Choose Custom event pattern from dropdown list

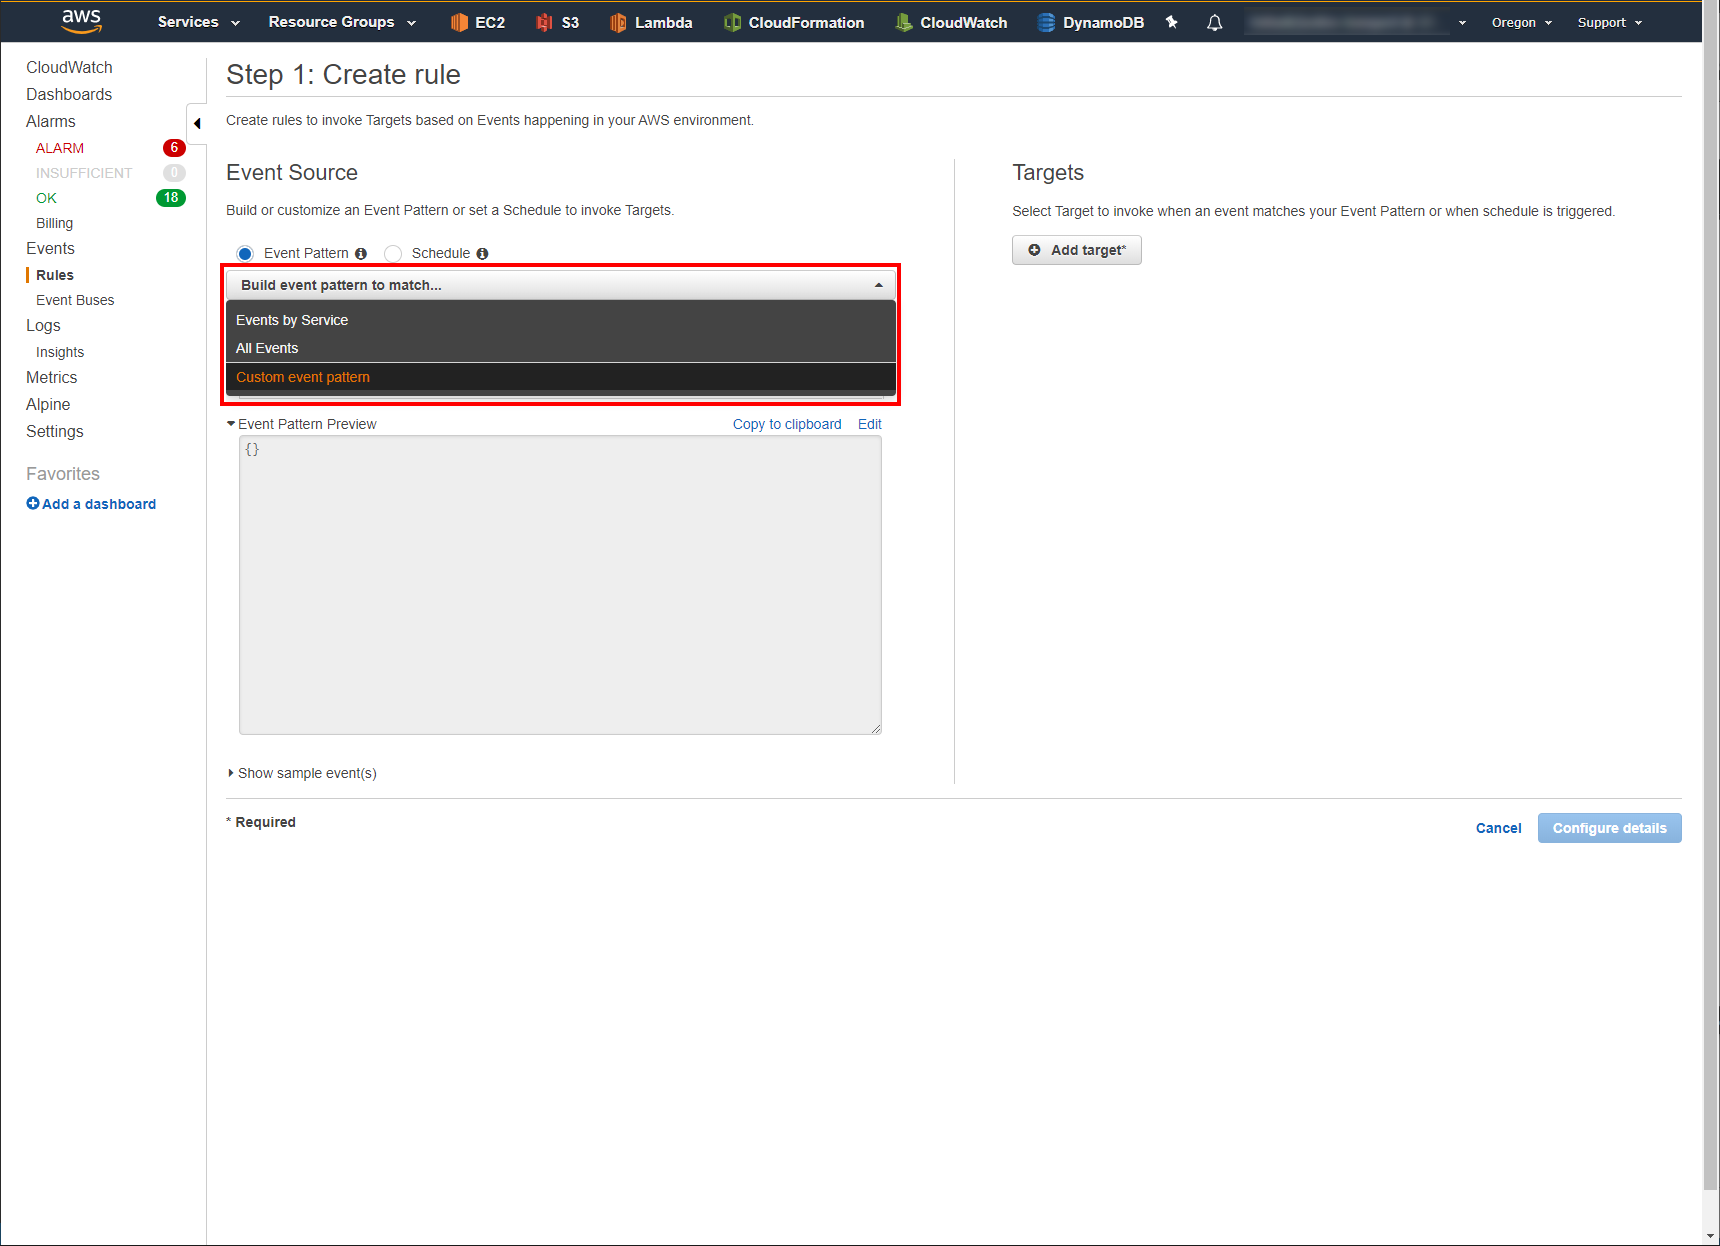coord(302,377)
